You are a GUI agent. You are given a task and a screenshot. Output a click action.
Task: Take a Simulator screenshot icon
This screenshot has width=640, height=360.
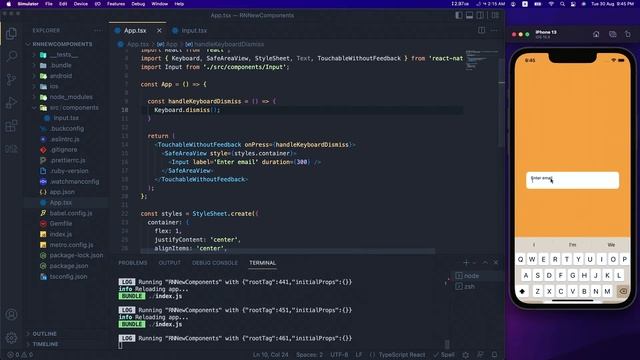click(x=612, y=34)
